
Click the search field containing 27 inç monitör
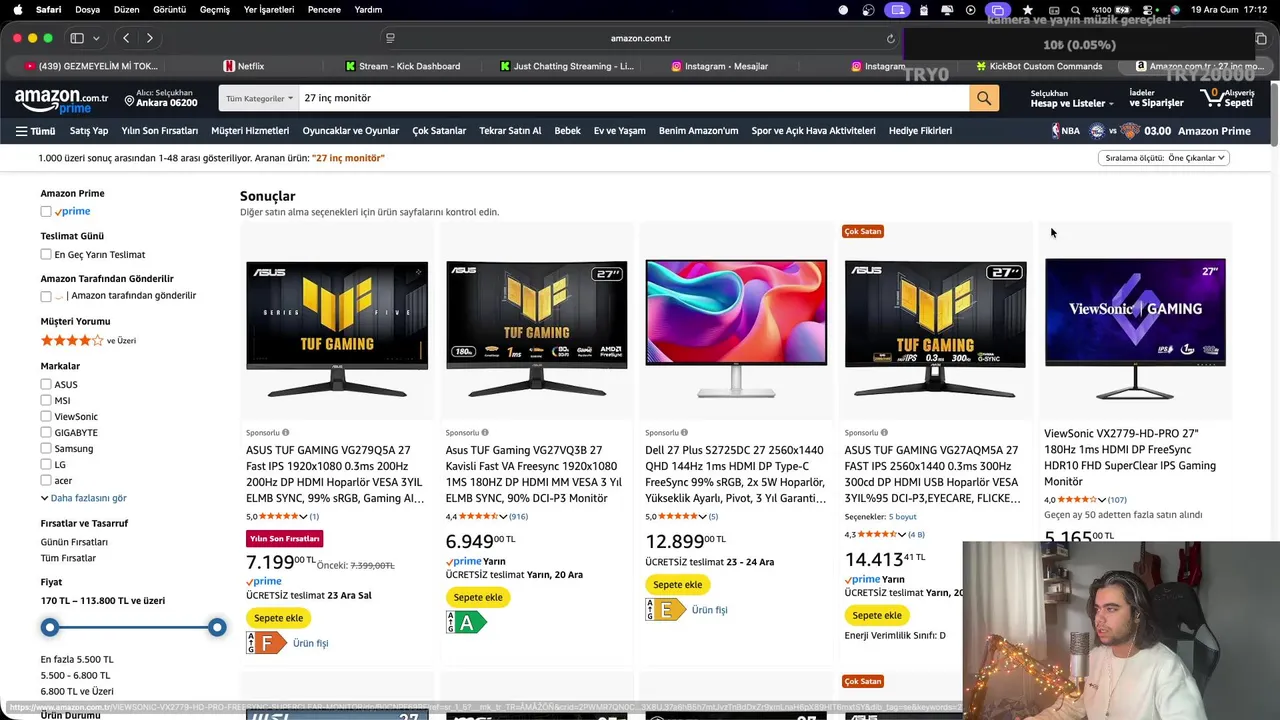click(x=634, y=98)
